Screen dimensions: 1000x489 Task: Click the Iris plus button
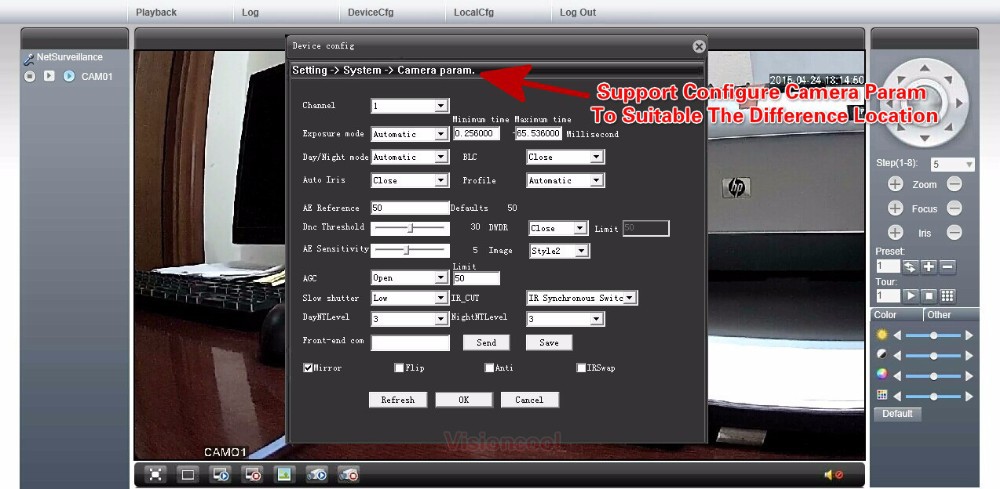tap(895, 232)
